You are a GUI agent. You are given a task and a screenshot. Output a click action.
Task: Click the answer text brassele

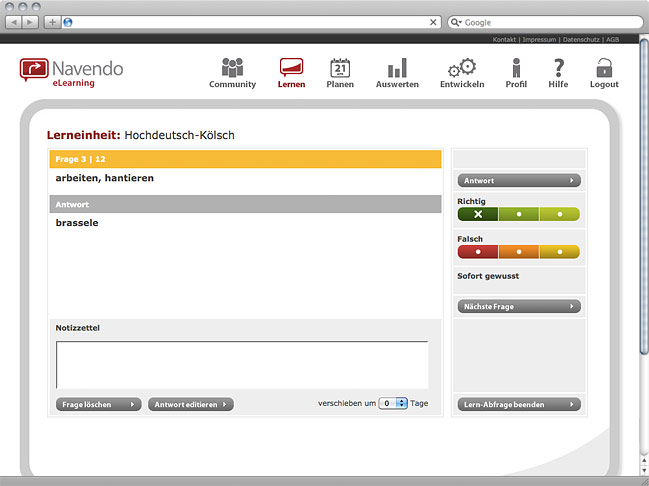point(77,223)
